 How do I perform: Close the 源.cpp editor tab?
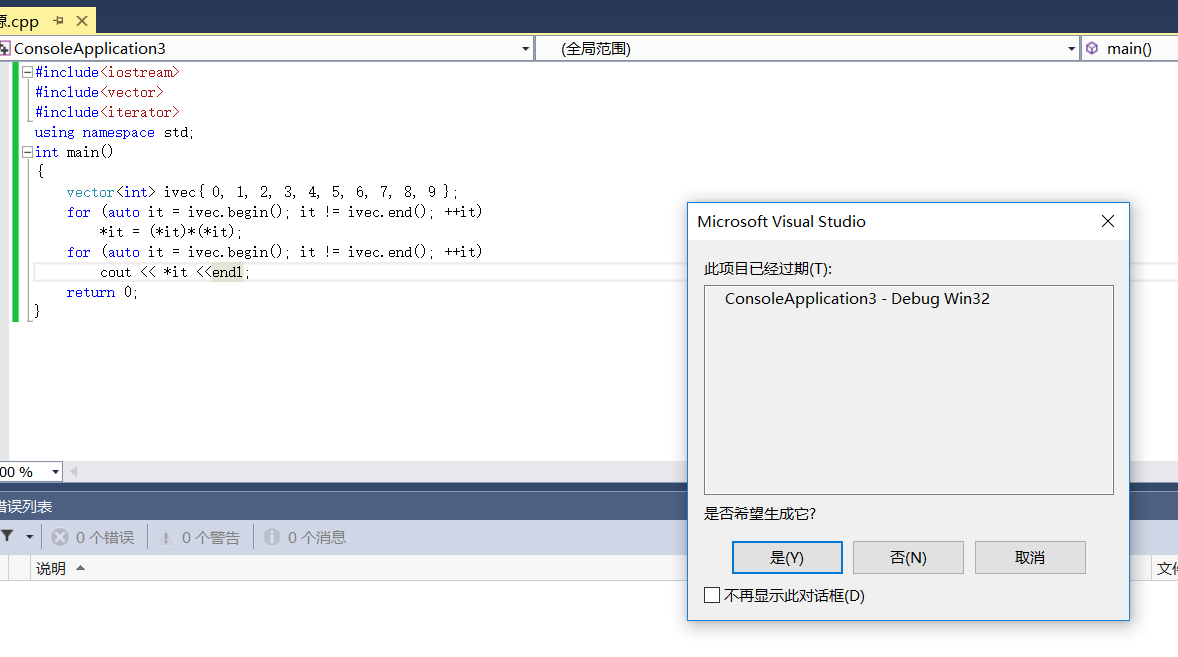coord(82,21)
